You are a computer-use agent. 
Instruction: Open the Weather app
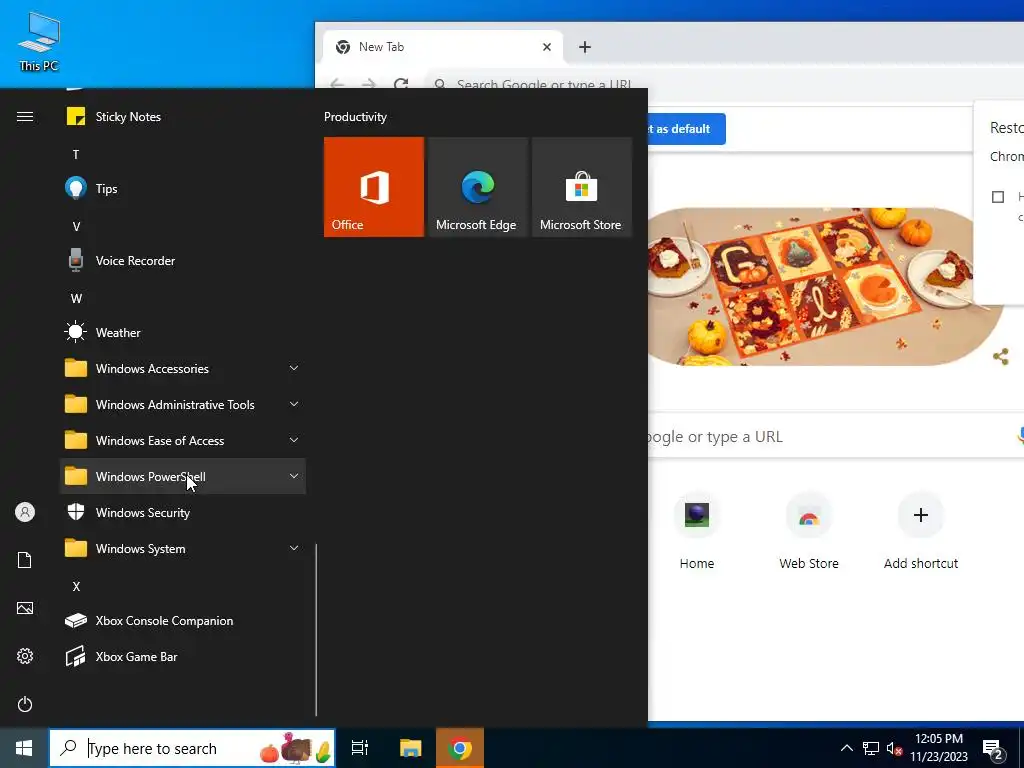[183, 332]
